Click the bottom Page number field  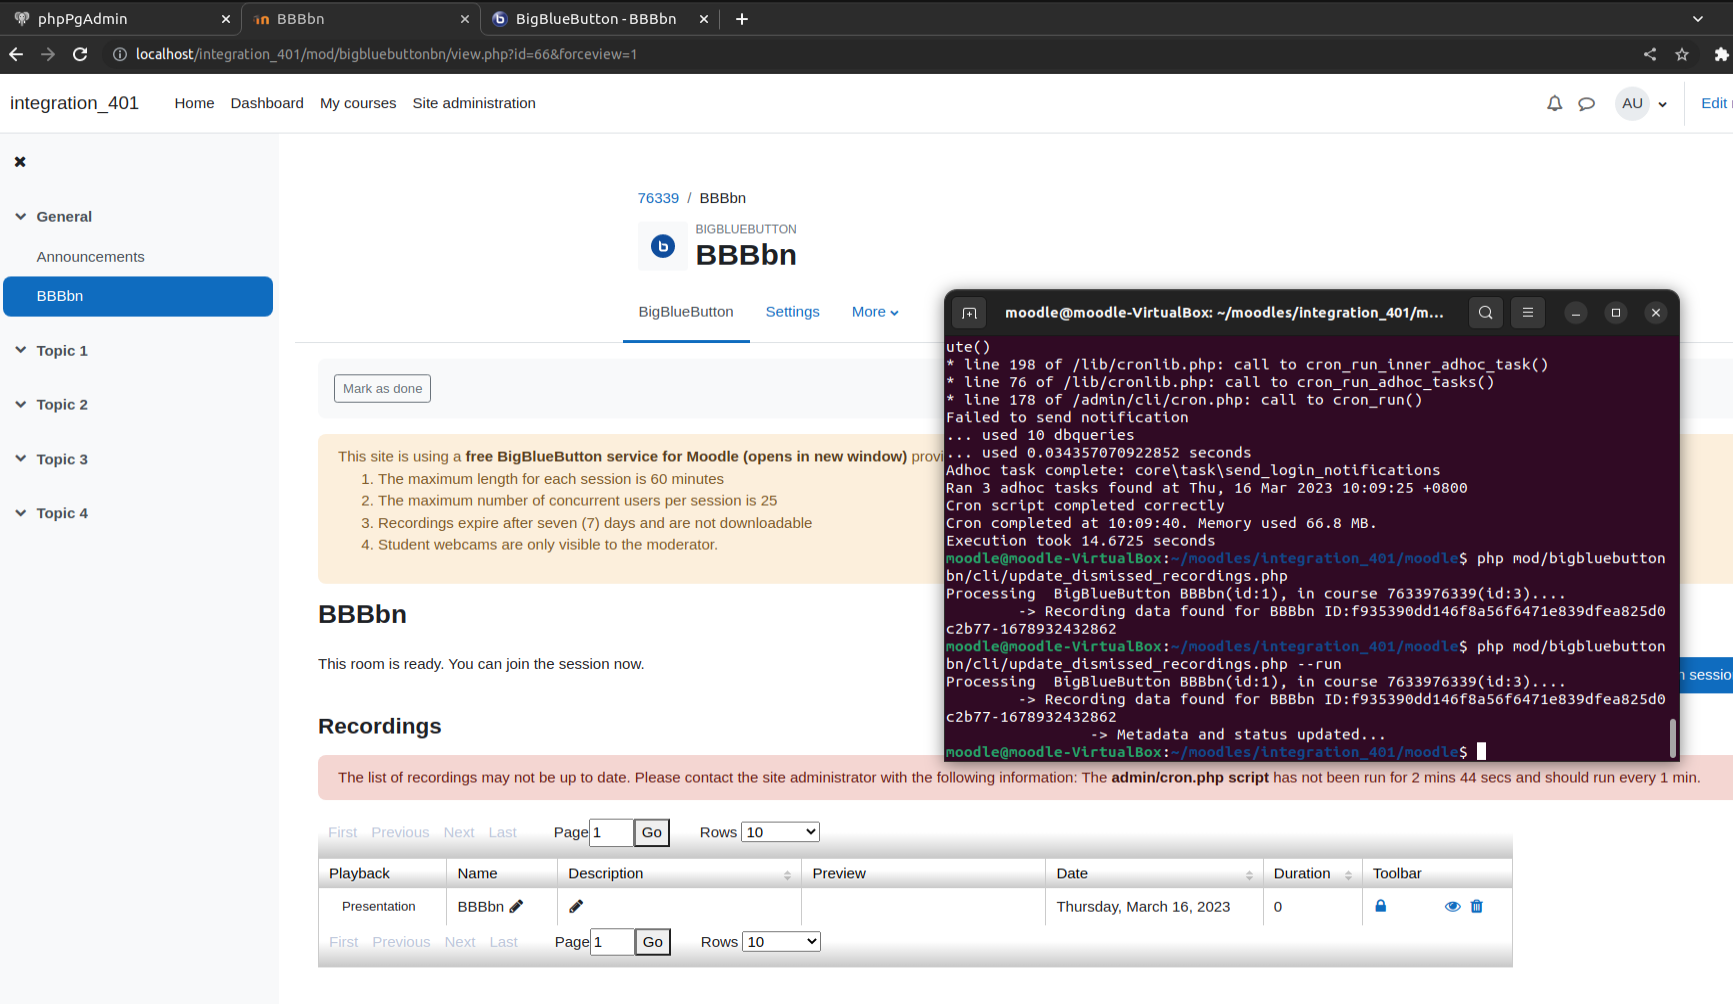(612, 941)
